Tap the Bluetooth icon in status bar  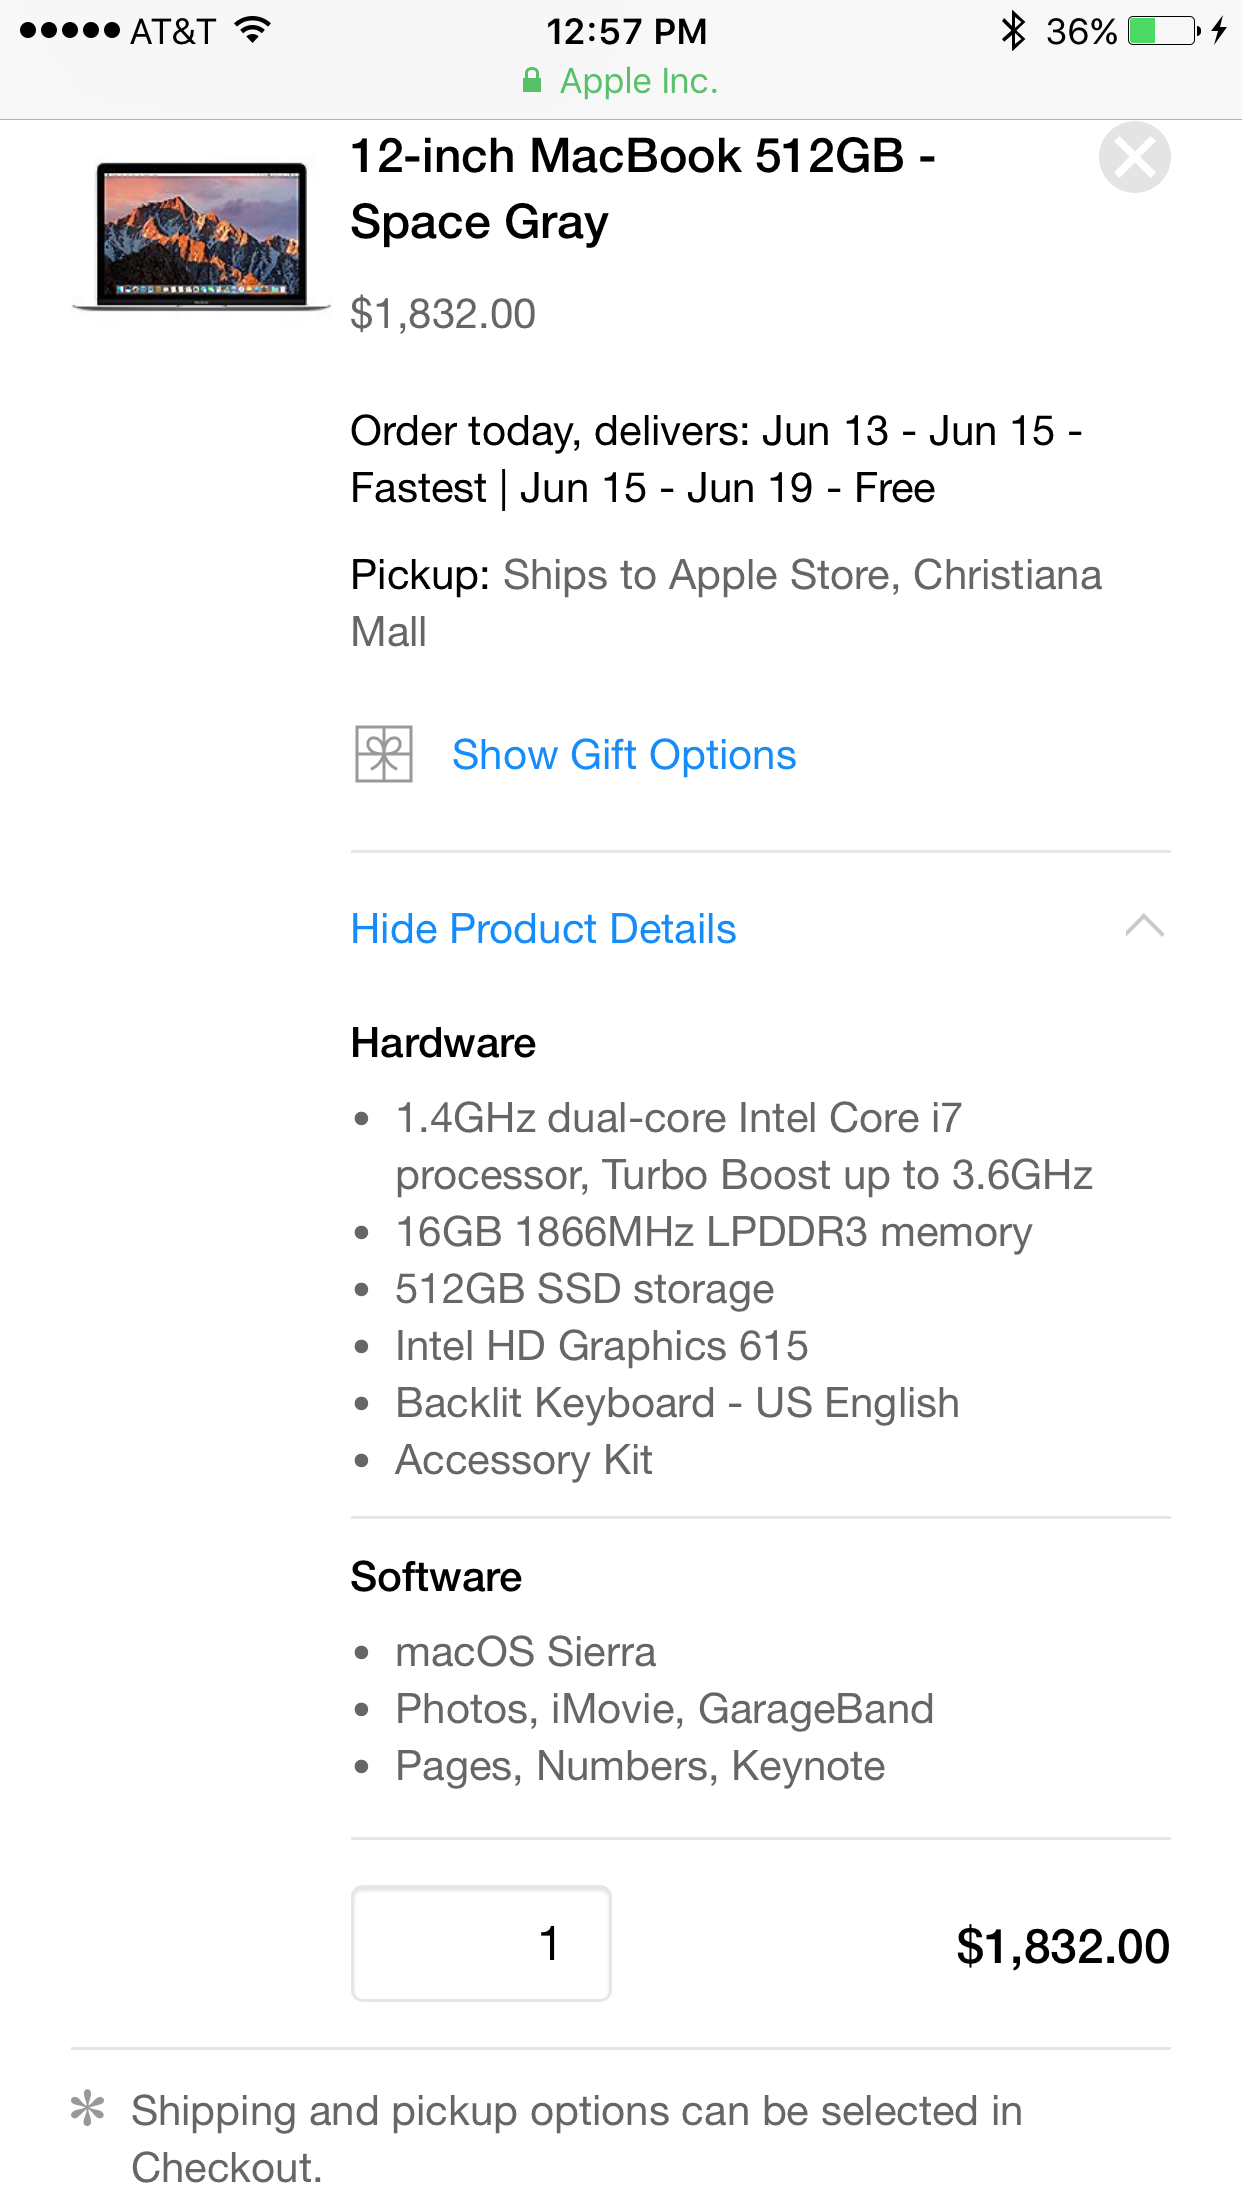click(x=1013, y=31)
